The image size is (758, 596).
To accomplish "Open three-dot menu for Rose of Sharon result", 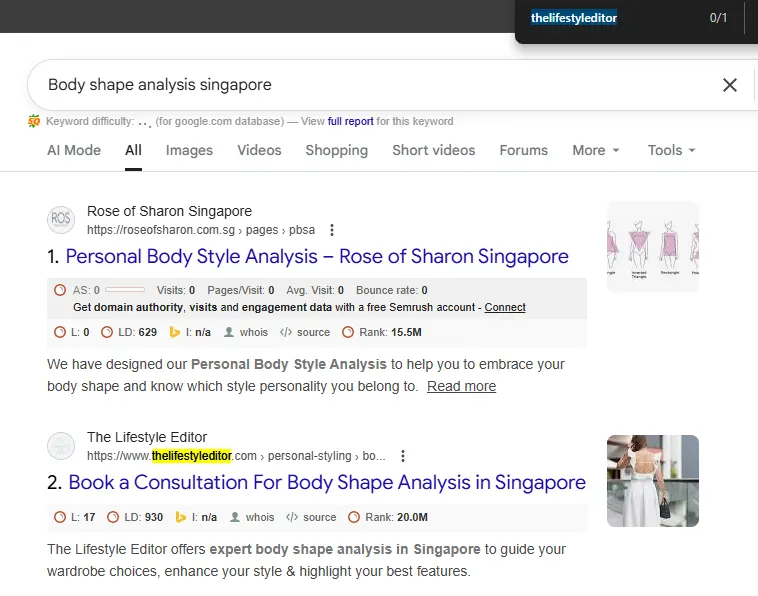I will [x=332, y=230].
